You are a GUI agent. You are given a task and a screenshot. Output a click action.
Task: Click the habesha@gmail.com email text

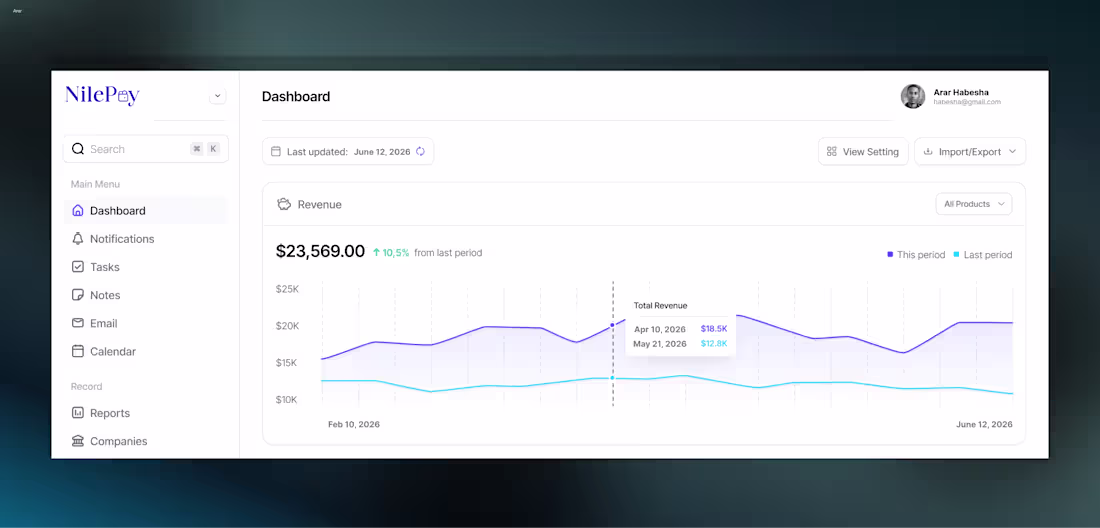click(x=967, y=102)
